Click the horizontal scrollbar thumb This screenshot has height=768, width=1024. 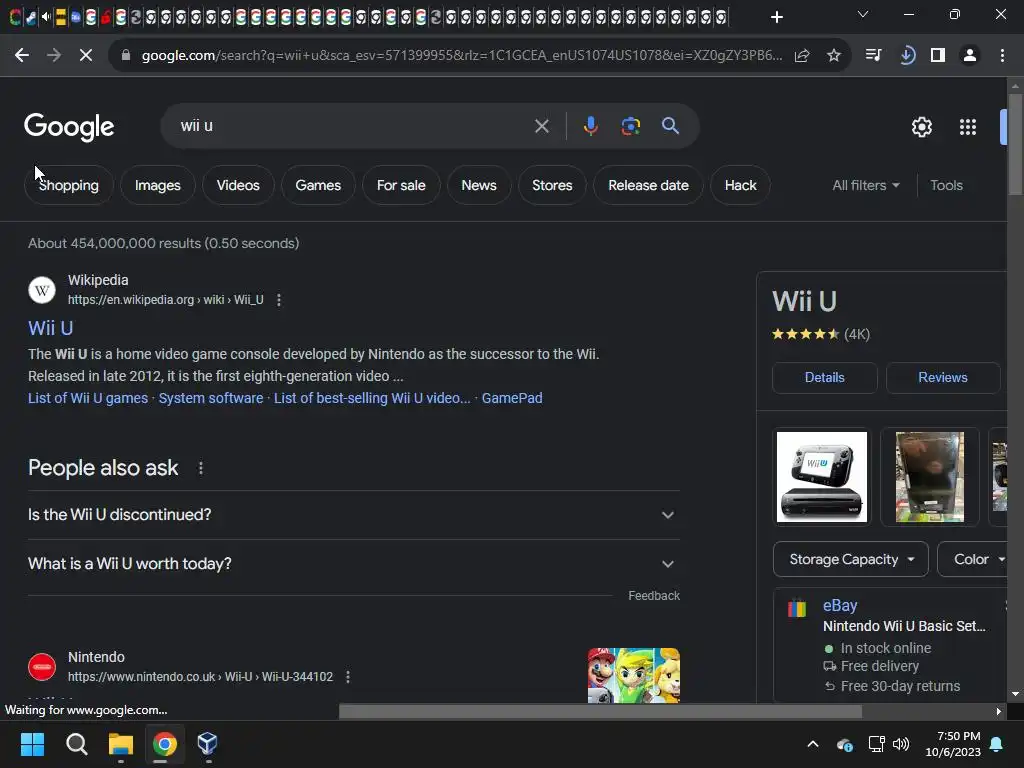(600, 711)
